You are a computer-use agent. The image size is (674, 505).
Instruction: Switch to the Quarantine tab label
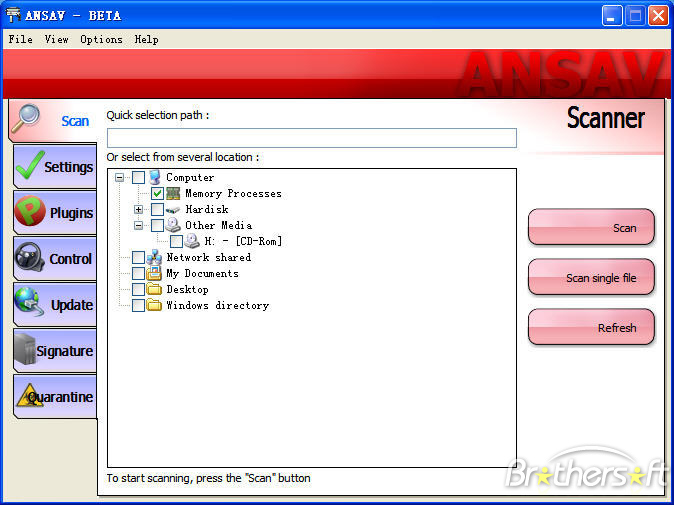61,397
